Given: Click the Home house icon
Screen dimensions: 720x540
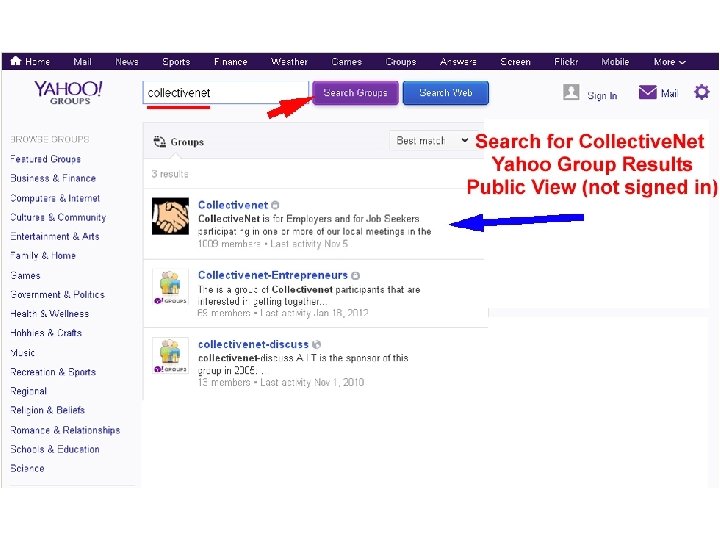Looking at the screenshot, I should coord(16,61).
